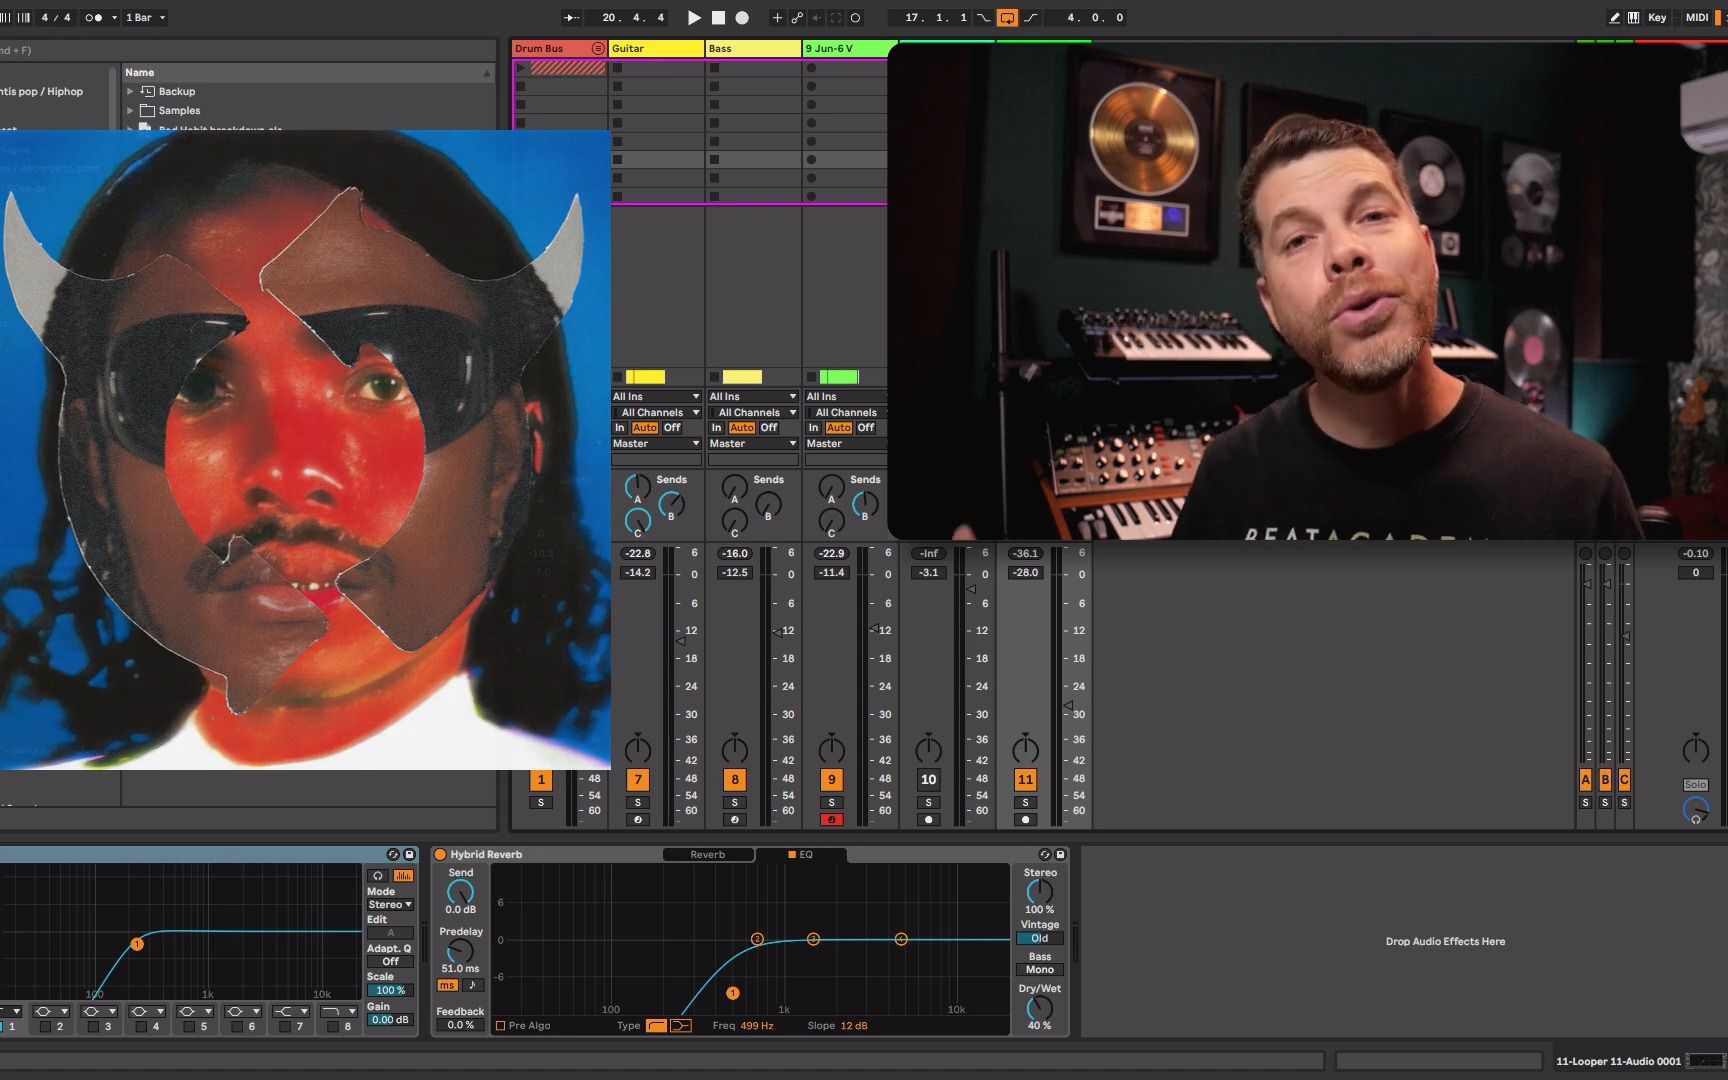Expand the Samples folder in browser
Viewport: 1728px width, 1080px height.
pos(130,110)
